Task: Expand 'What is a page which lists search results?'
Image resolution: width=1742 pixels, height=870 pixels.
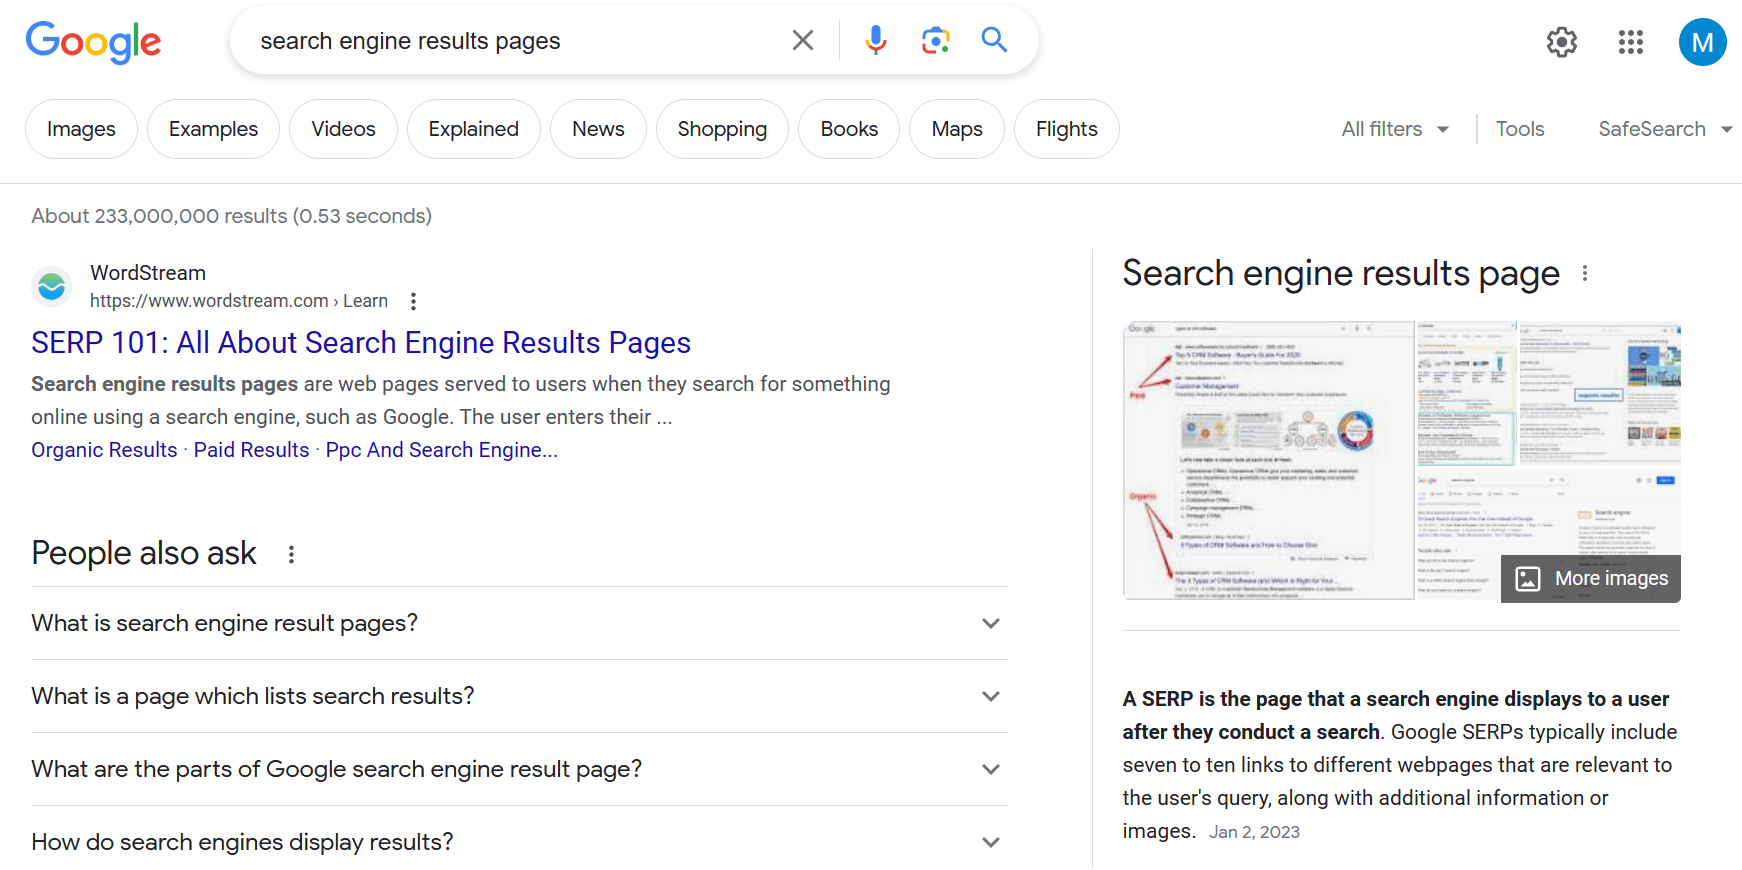Action: (520, 696)
